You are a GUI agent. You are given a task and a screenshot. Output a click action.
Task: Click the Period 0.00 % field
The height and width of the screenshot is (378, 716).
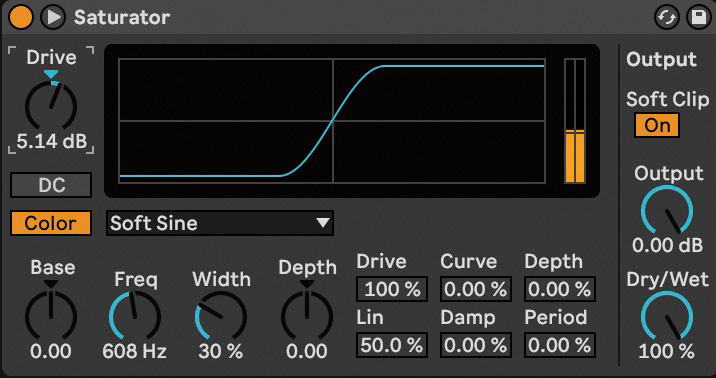pos(560,345)
